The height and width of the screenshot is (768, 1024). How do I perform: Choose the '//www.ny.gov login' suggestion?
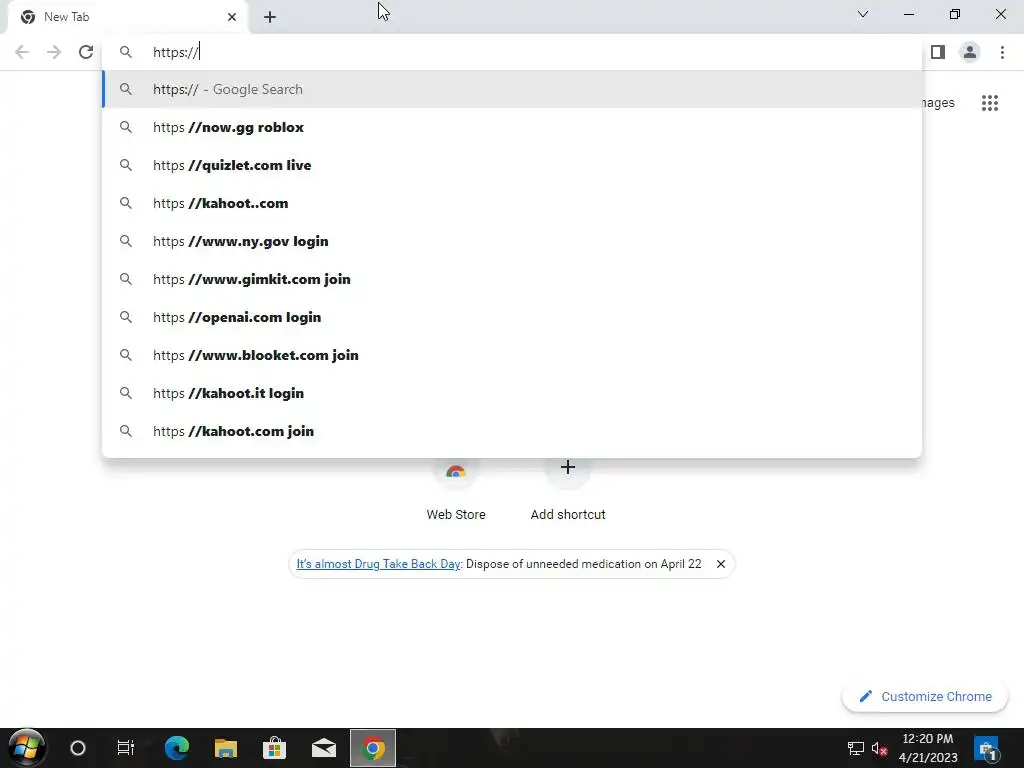coord(512,241)
